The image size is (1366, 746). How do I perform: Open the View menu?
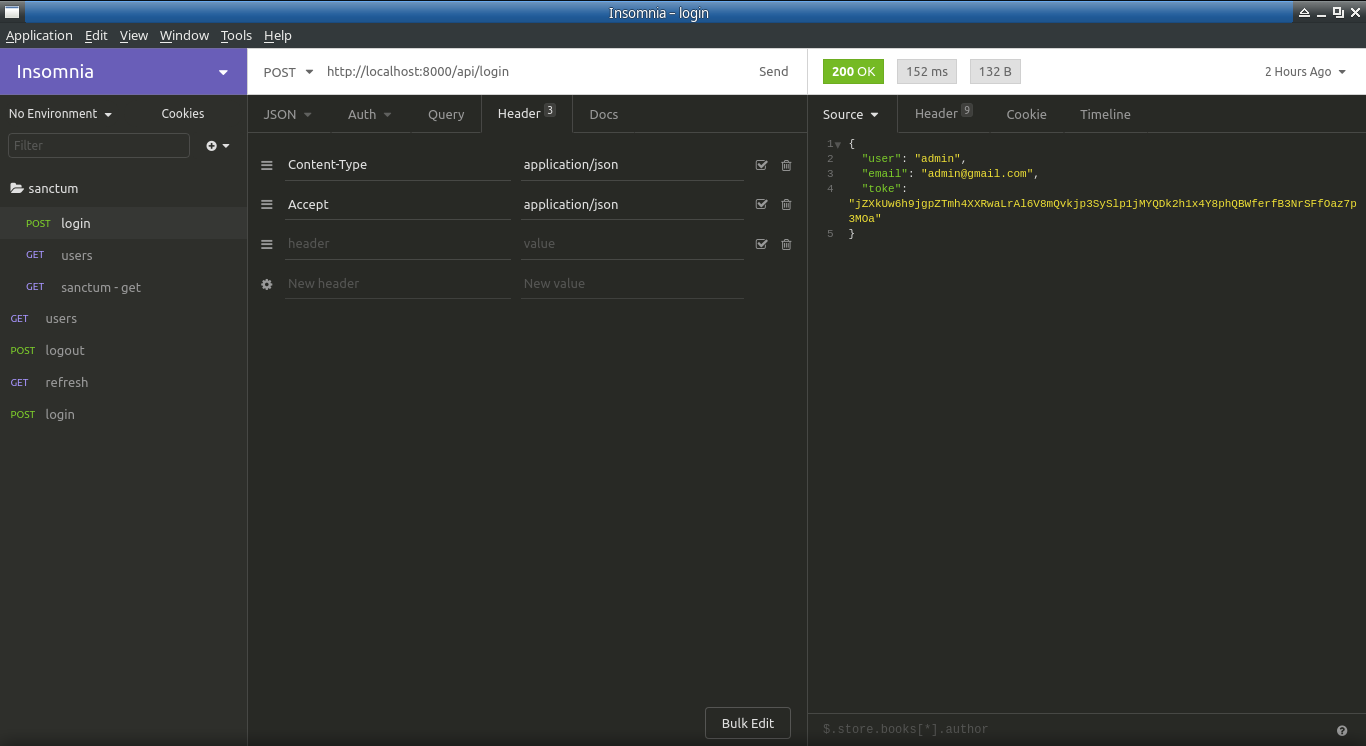coord(134,36)
